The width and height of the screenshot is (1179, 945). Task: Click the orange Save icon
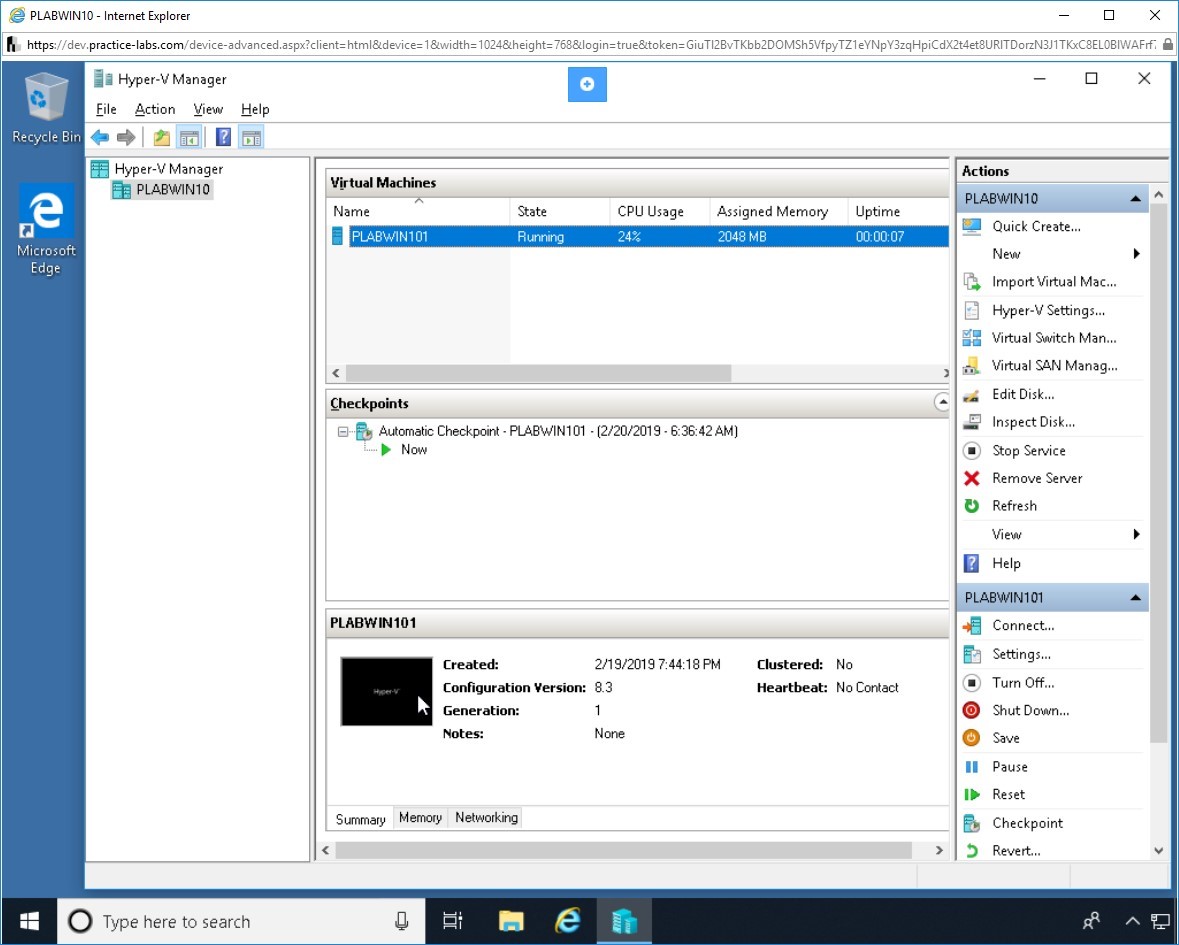971,738
